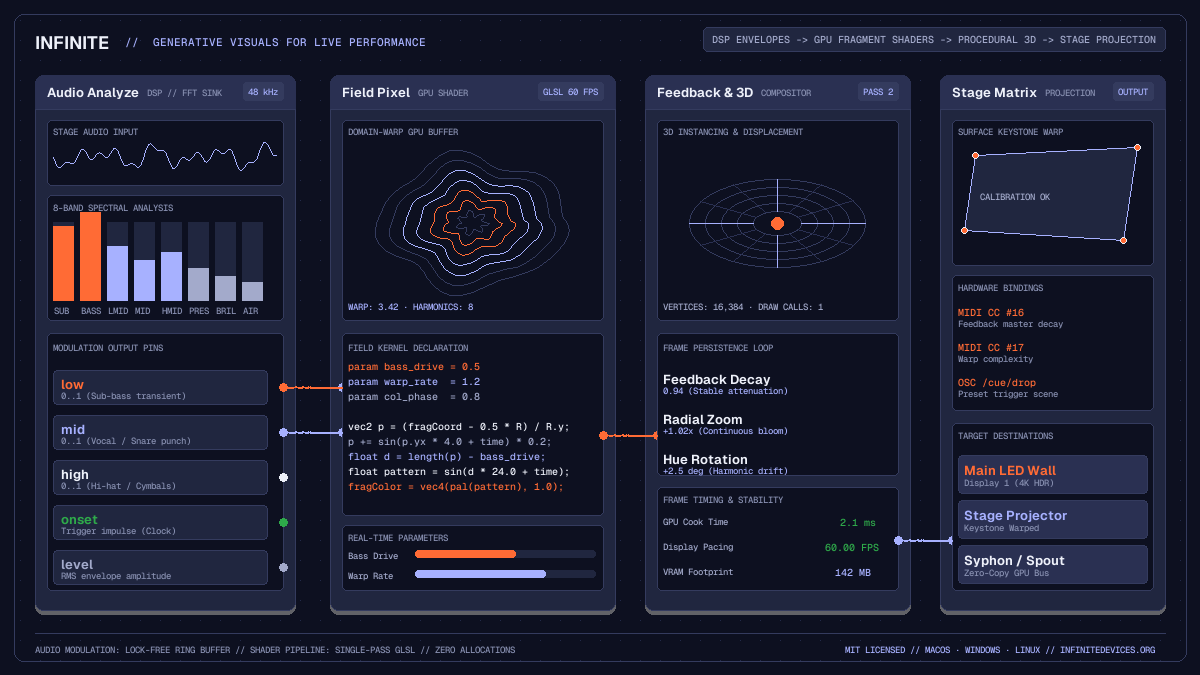Click the fragColor code line
The width and height of the screenshot is (1200, 675).
point(456,487)
